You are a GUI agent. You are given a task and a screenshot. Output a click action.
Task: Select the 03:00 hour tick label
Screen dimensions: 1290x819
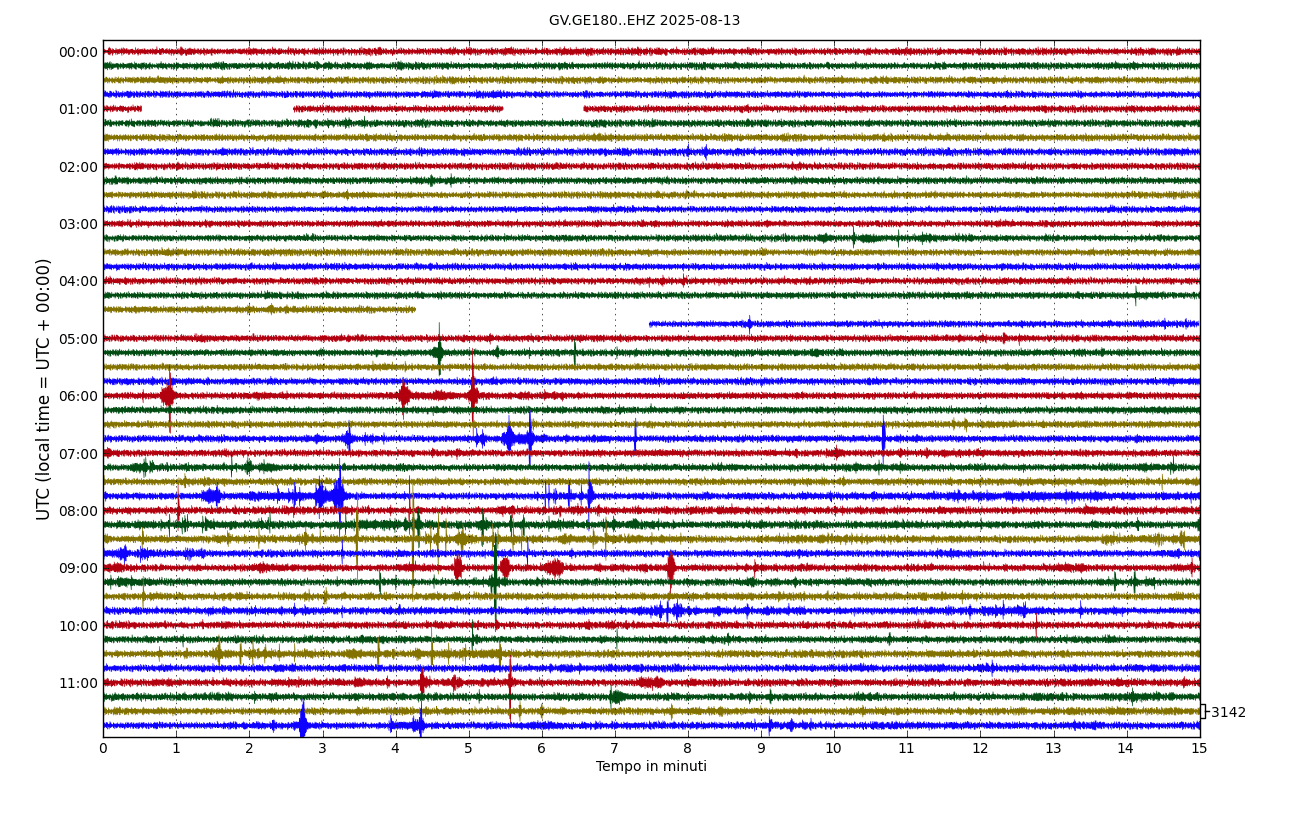pos(78,224)
